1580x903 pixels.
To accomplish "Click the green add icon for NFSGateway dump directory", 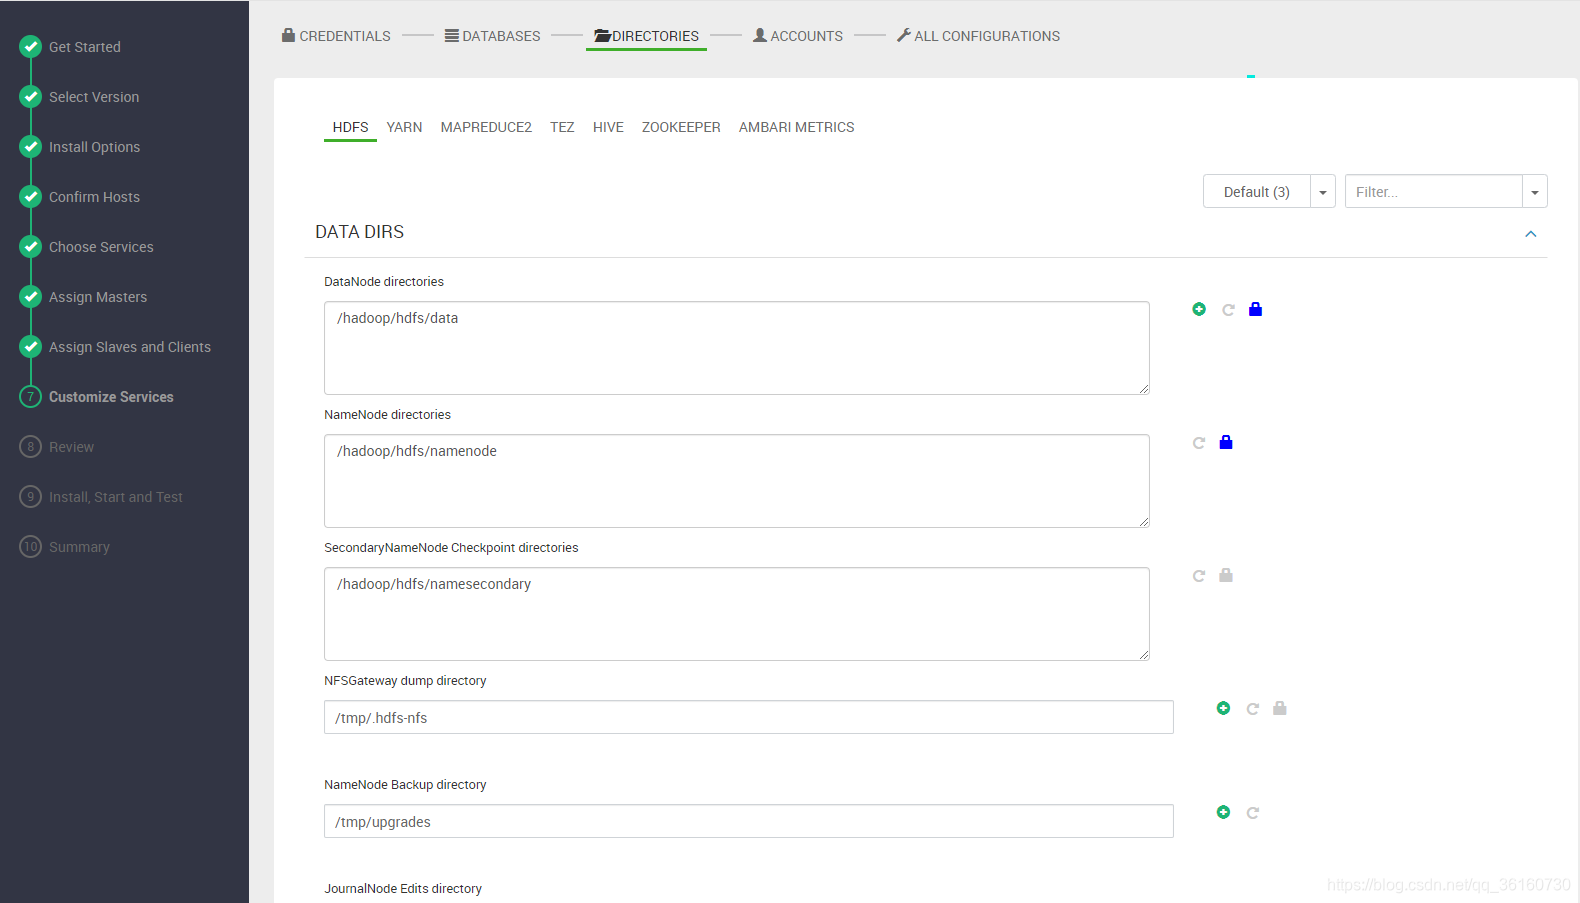I will 1223,708.
